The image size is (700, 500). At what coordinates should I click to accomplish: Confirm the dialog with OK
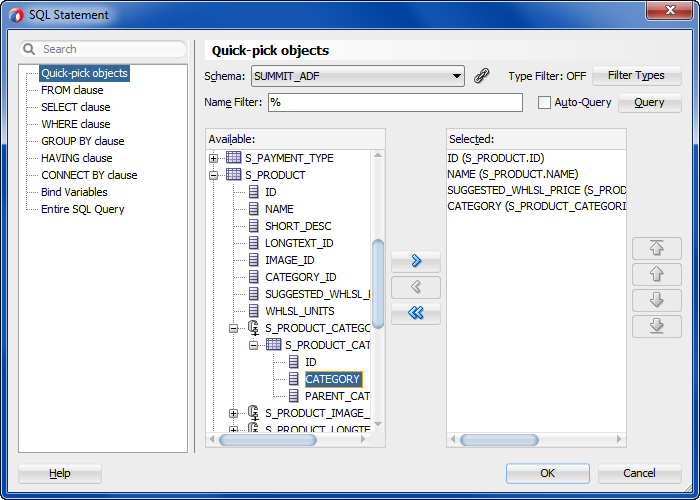(548, 473)
